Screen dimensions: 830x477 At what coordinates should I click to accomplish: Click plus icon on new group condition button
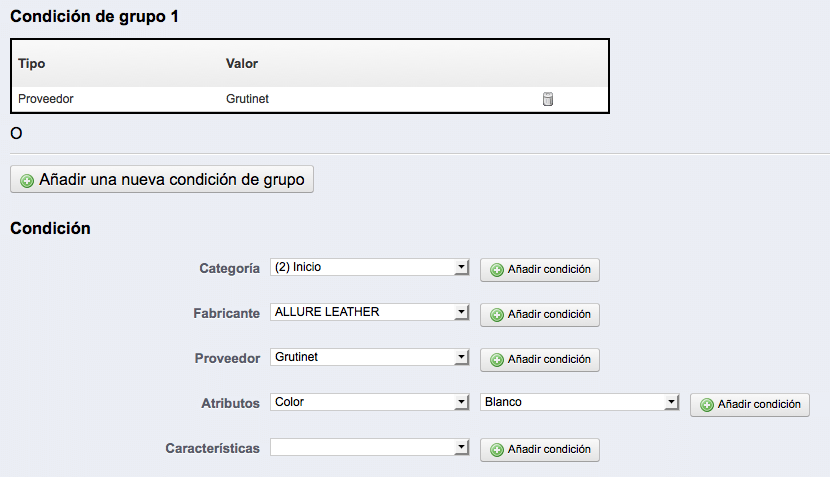(27, 181)
